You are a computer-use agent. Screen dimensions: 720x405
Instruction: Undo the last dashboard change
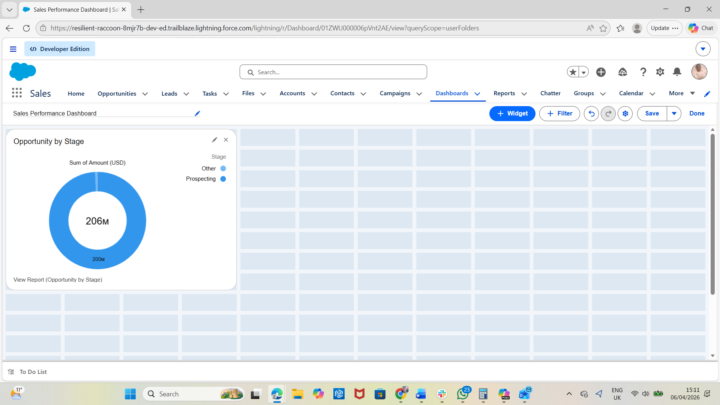pos(591,113)
